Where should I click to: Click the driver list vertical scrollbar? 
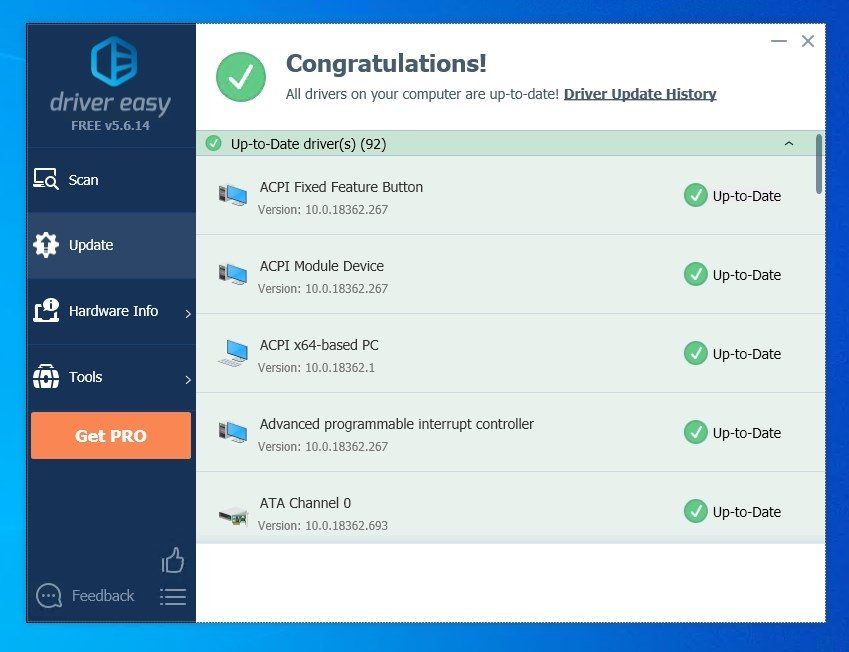(x=819, y=164)
